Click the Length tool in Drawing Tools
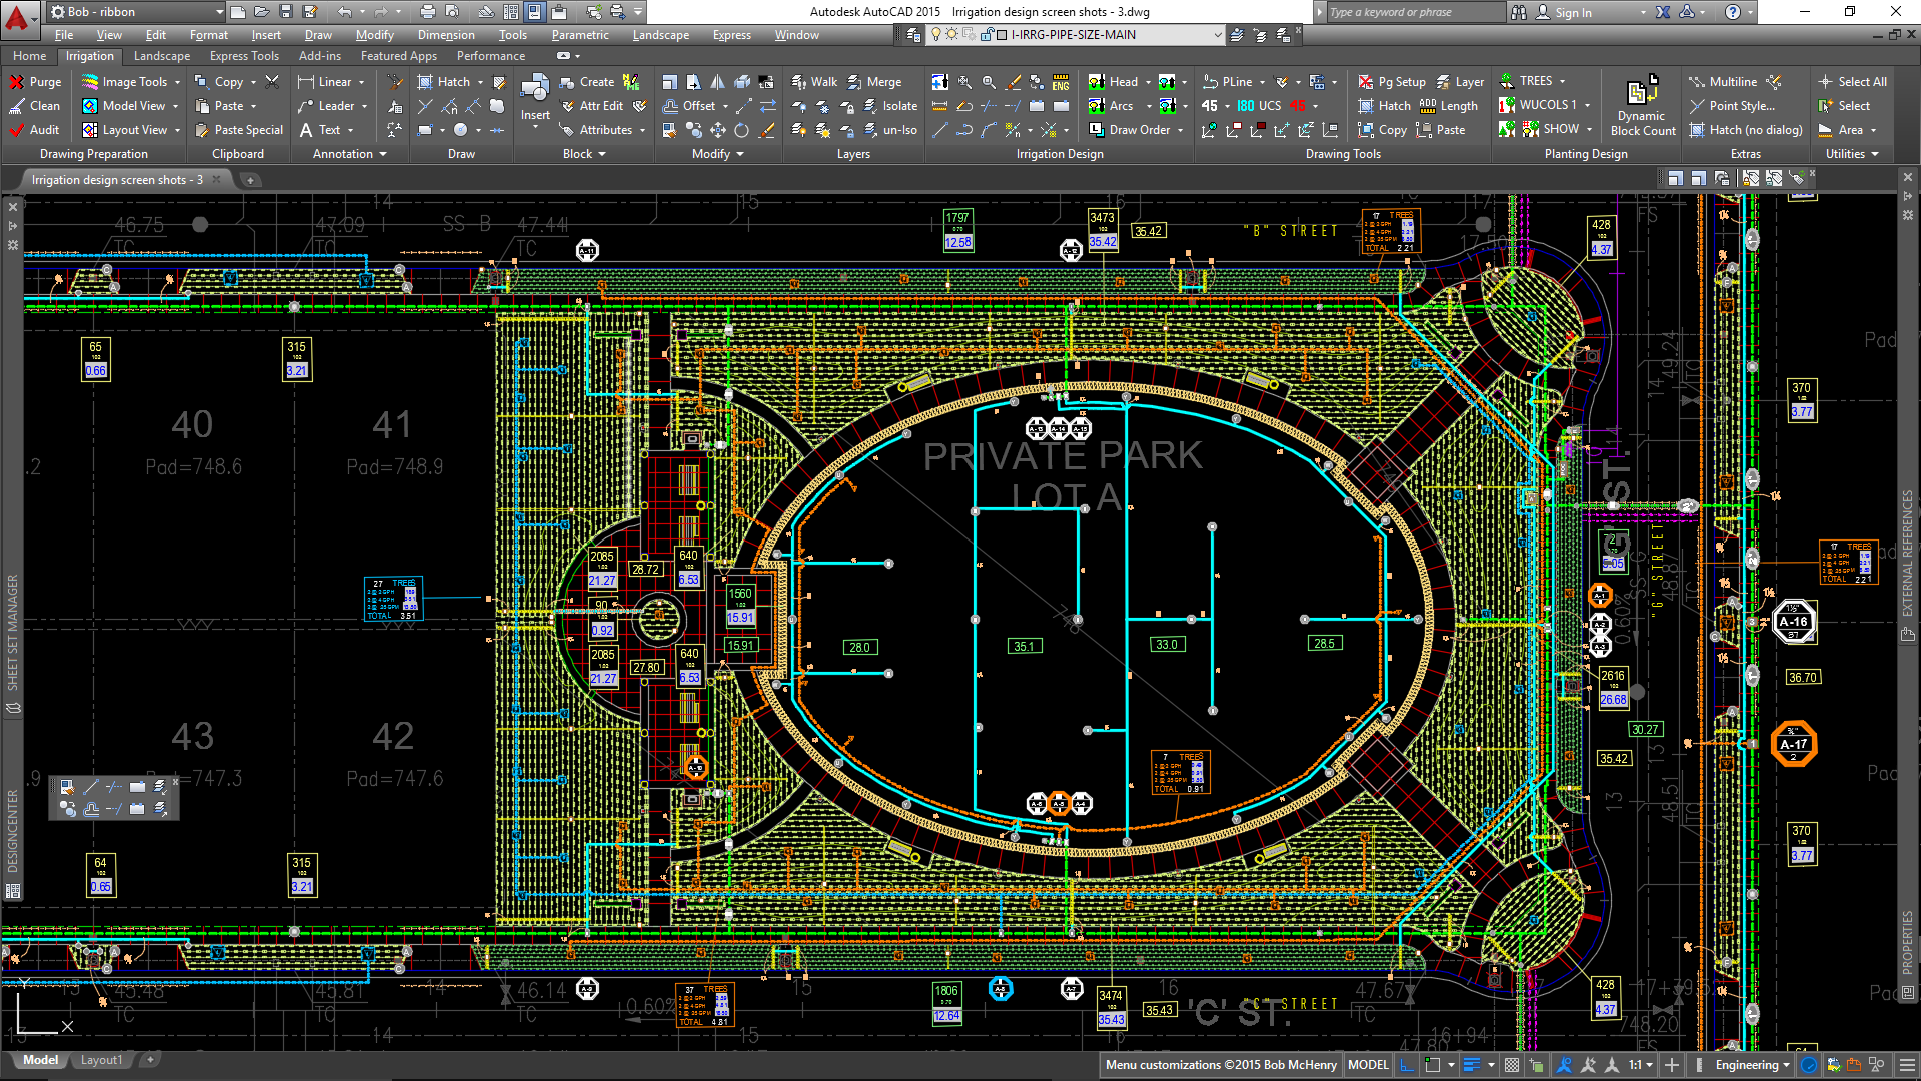The height and width of the screenshot is (1081, 1921). point(1448,106)
